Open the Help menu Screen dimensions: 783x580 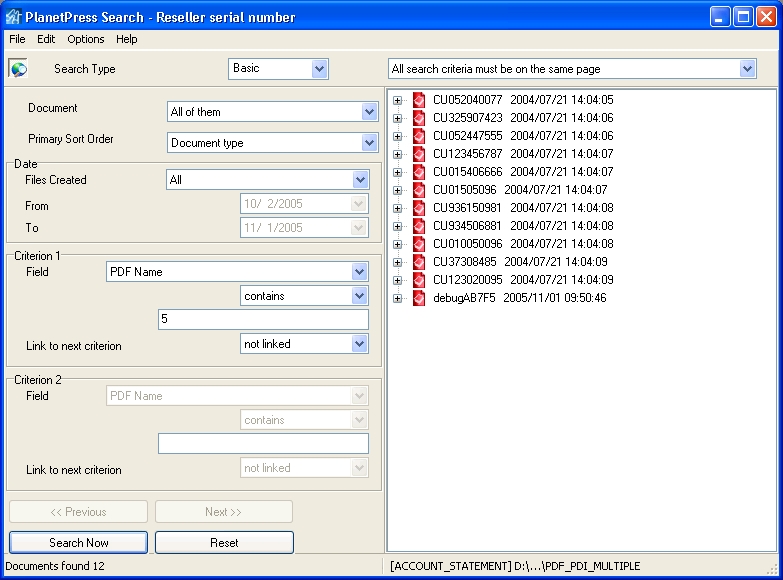(x=127, y=39)
